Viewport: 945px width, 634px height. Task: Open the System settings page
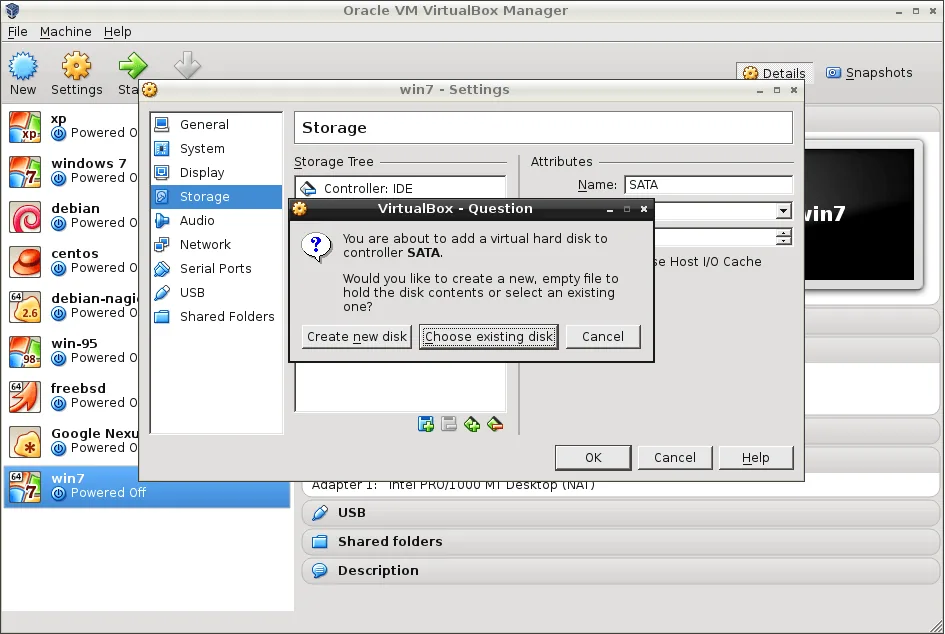coord(203,148)
